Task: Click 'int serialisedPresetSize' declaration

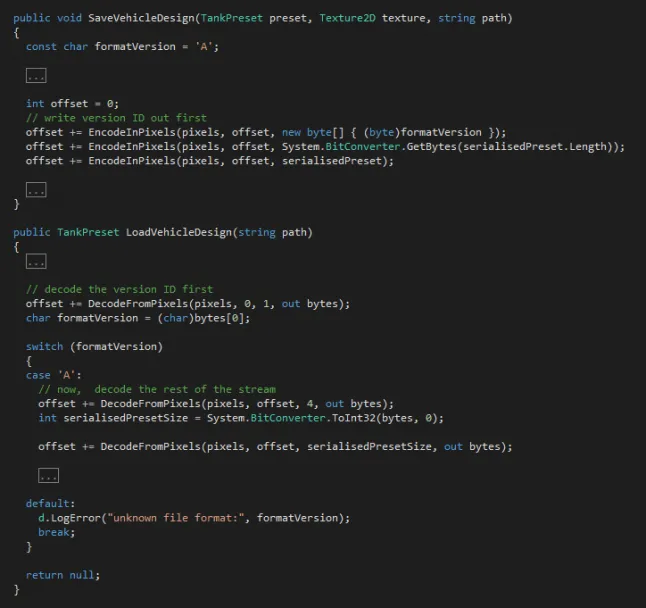Action: point(113,418)
